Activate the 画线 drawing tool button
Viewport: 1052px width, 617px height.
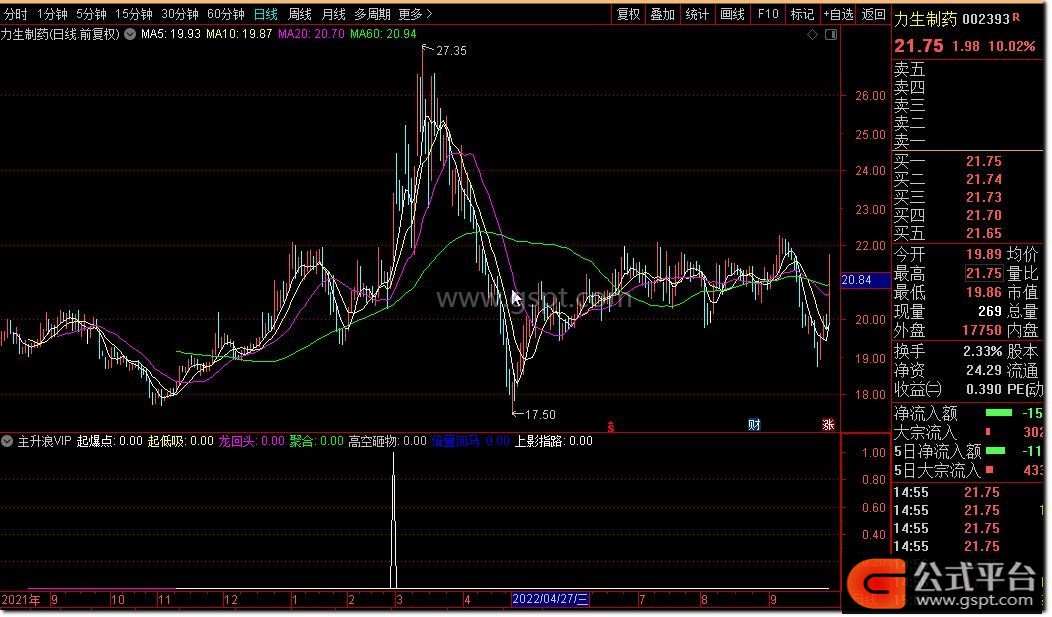[x=732, y=14]
